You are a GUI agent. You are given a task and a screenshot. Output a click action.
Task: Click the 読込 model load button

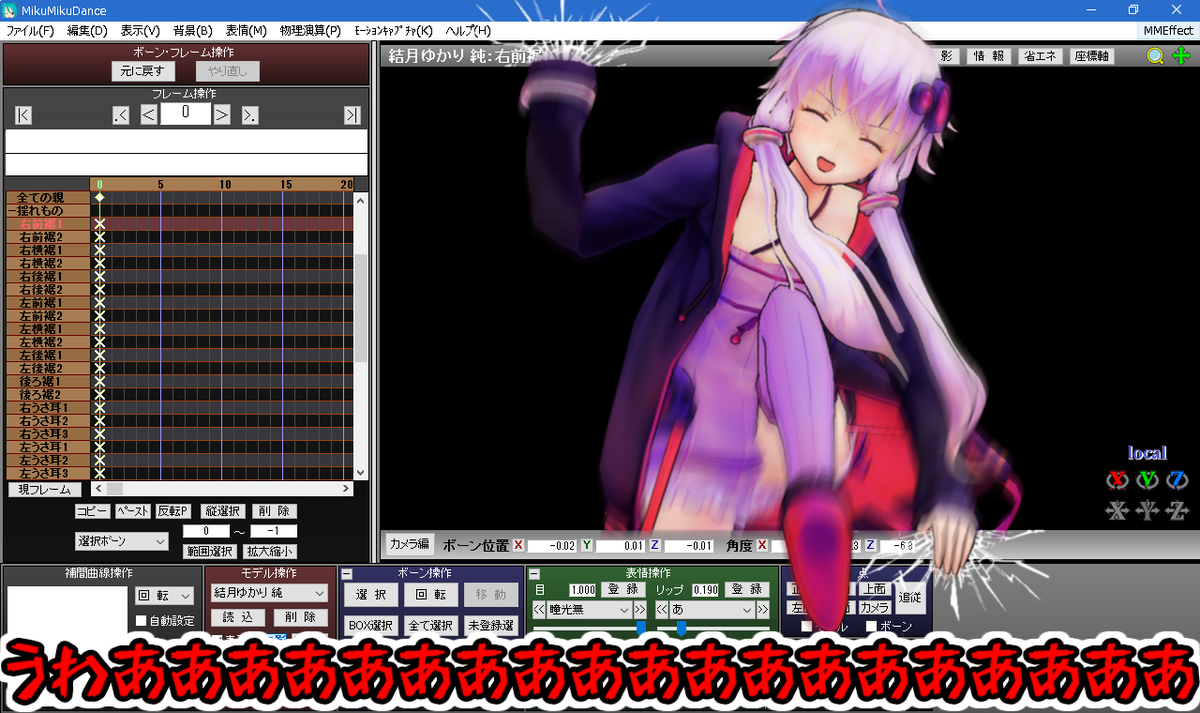coord(237,618)
